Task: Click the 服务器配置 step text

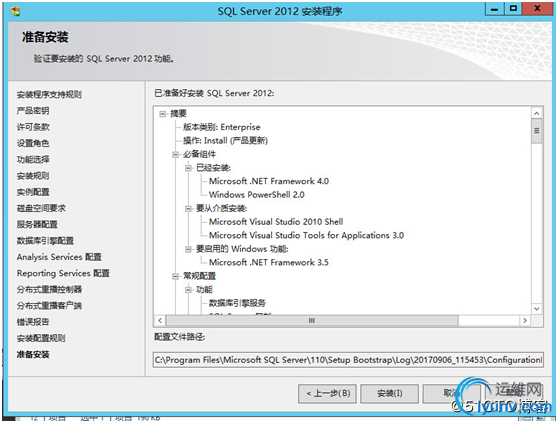Action: coord(37,224)
